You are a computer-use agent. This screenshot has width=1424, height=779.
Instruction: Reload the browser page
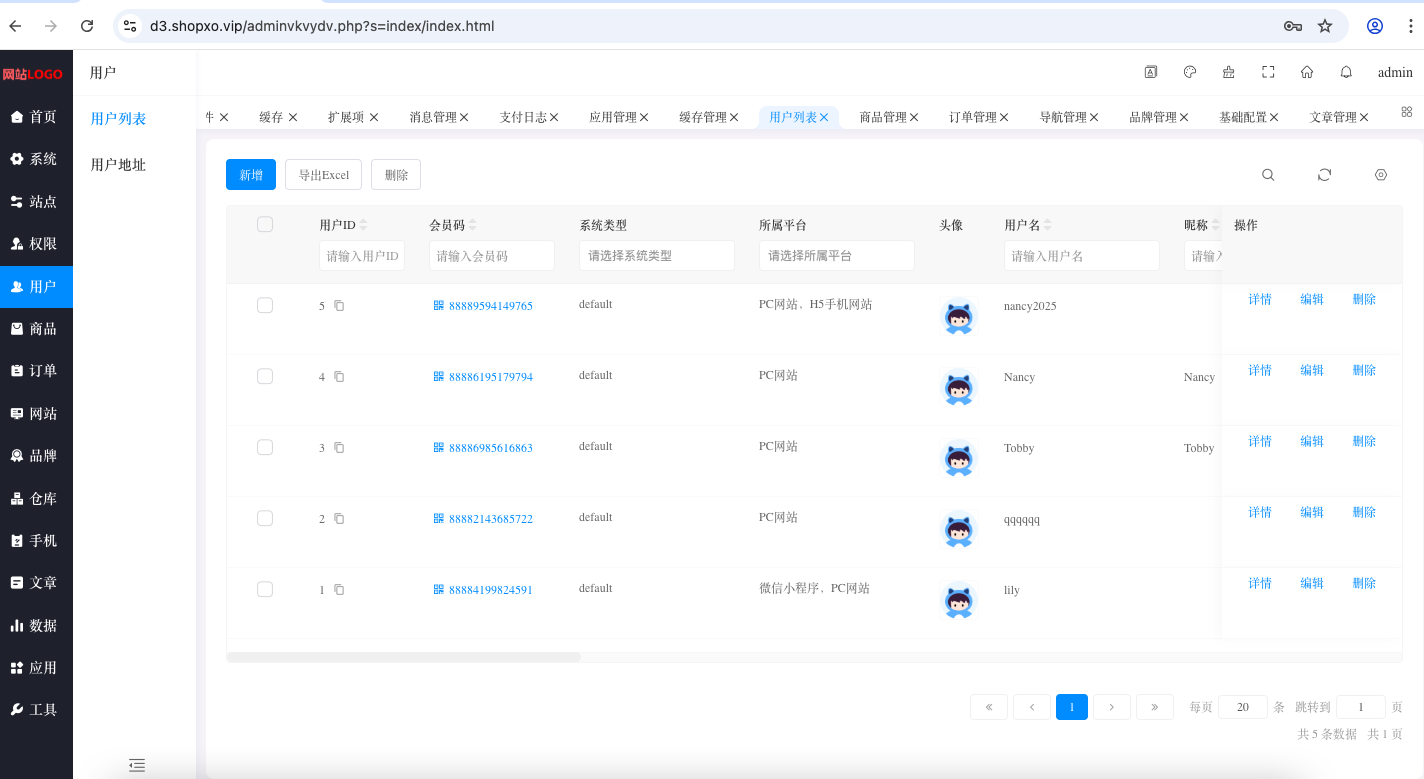[87, 26]
